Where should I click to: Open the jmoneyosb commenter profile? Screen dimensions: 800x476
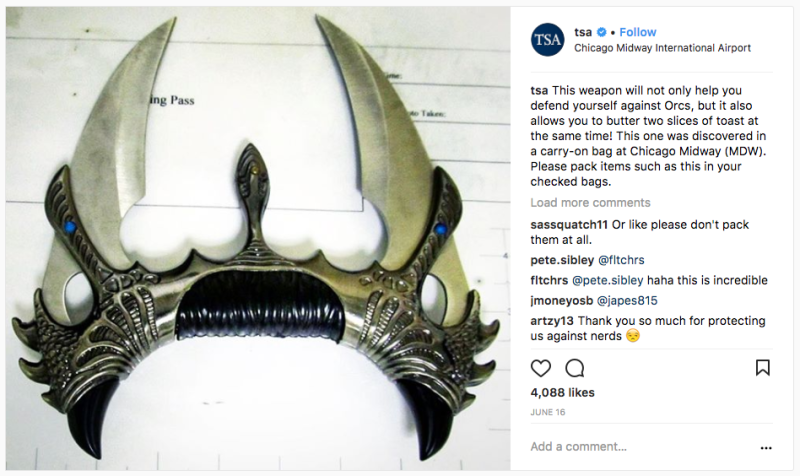point(562,300)
